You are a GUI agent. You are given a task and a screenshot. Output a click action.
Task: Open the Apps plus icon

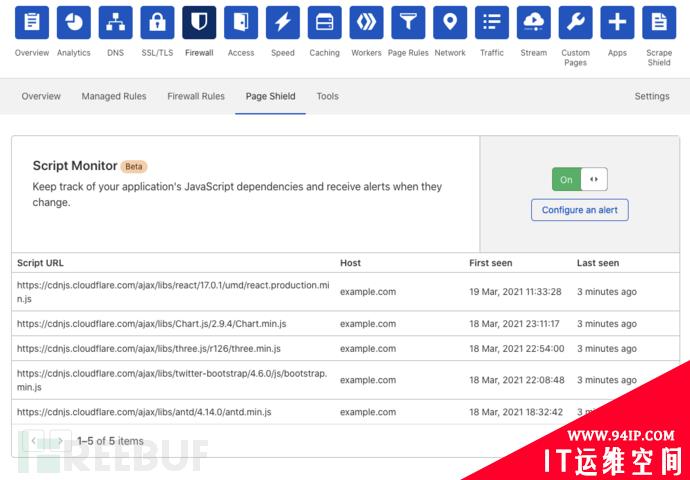tap(617, 22)
